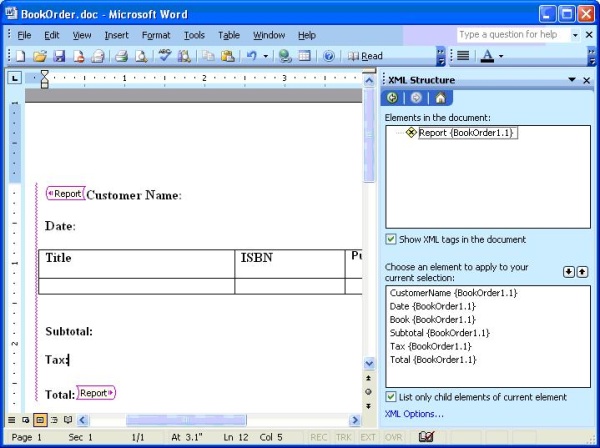Viewport: 600px width, 448px height.
Task: Switch to Web Layout view icon
Action: (x=26, y=420)
